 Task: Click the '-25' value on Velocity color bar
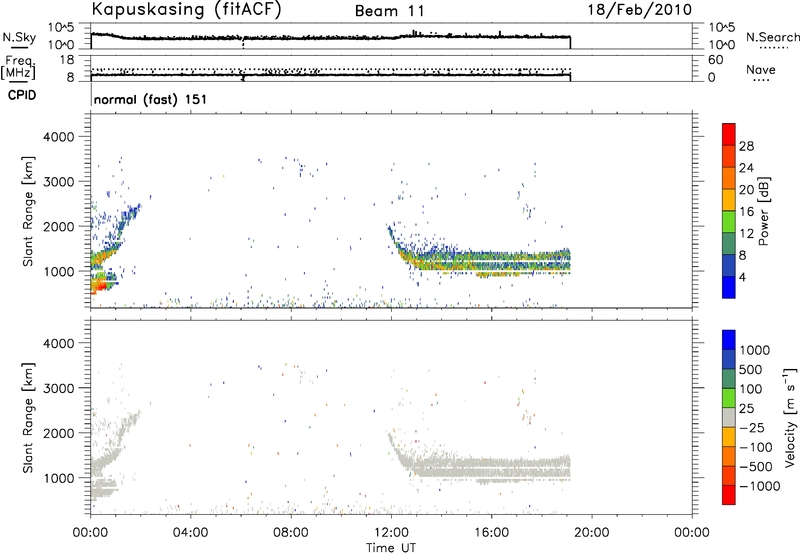[x=752, y=427]
